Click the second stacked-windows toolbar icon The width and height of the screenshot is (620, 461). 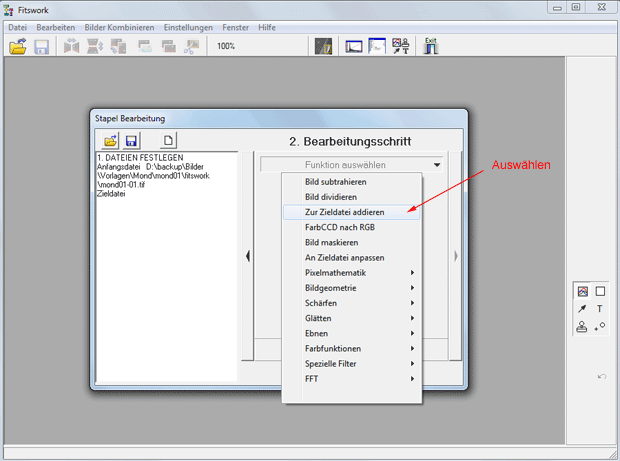[169, 46]
